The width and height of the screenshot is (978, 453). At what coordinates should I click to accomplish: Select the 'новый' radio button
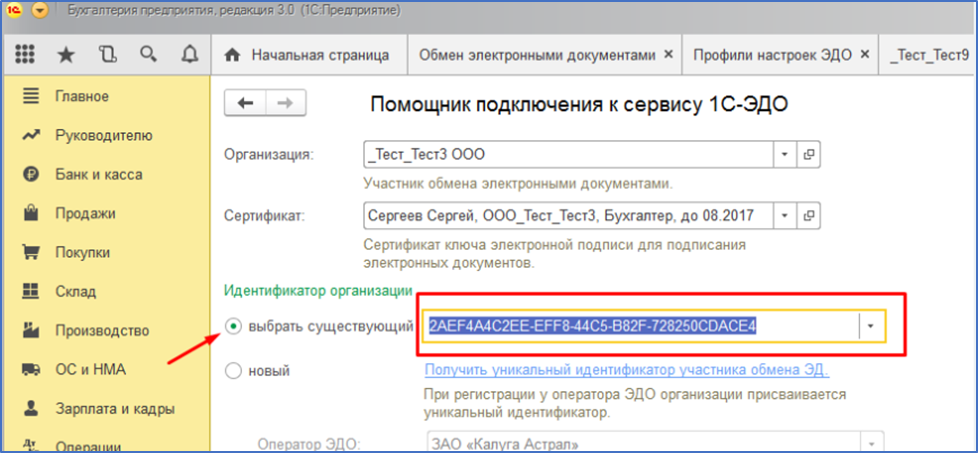click(233, 371)
